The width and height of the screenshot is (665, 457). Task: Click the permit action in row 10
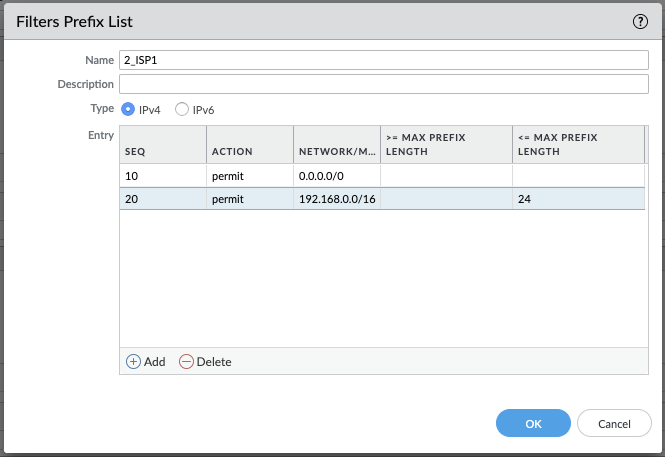249,176
